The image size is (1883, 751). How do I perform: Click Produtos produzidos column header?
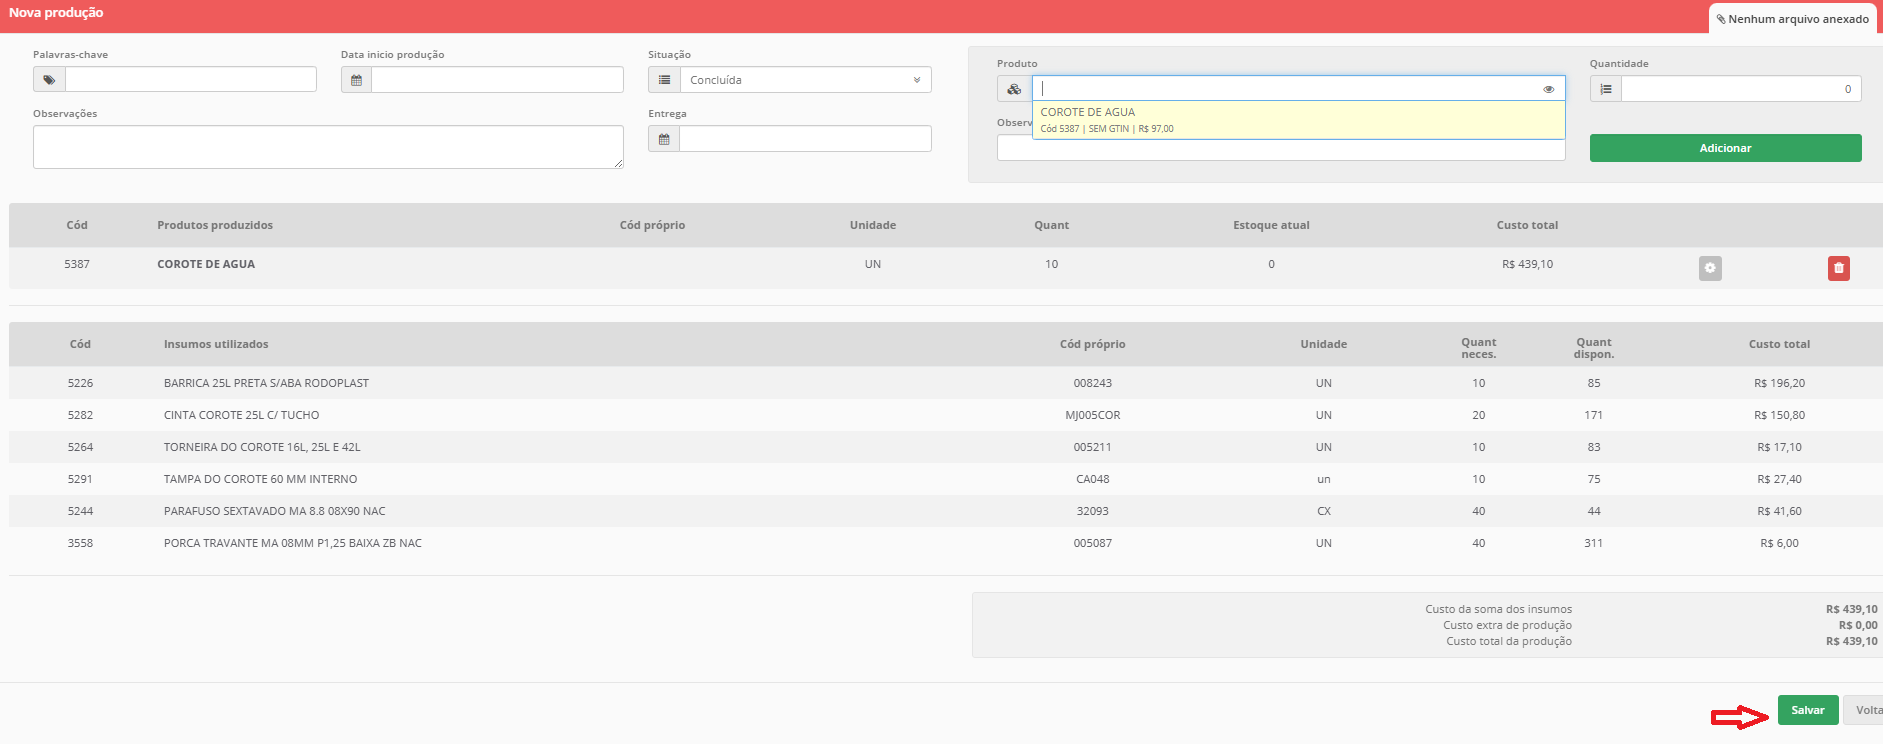click(x=215, y=225)
